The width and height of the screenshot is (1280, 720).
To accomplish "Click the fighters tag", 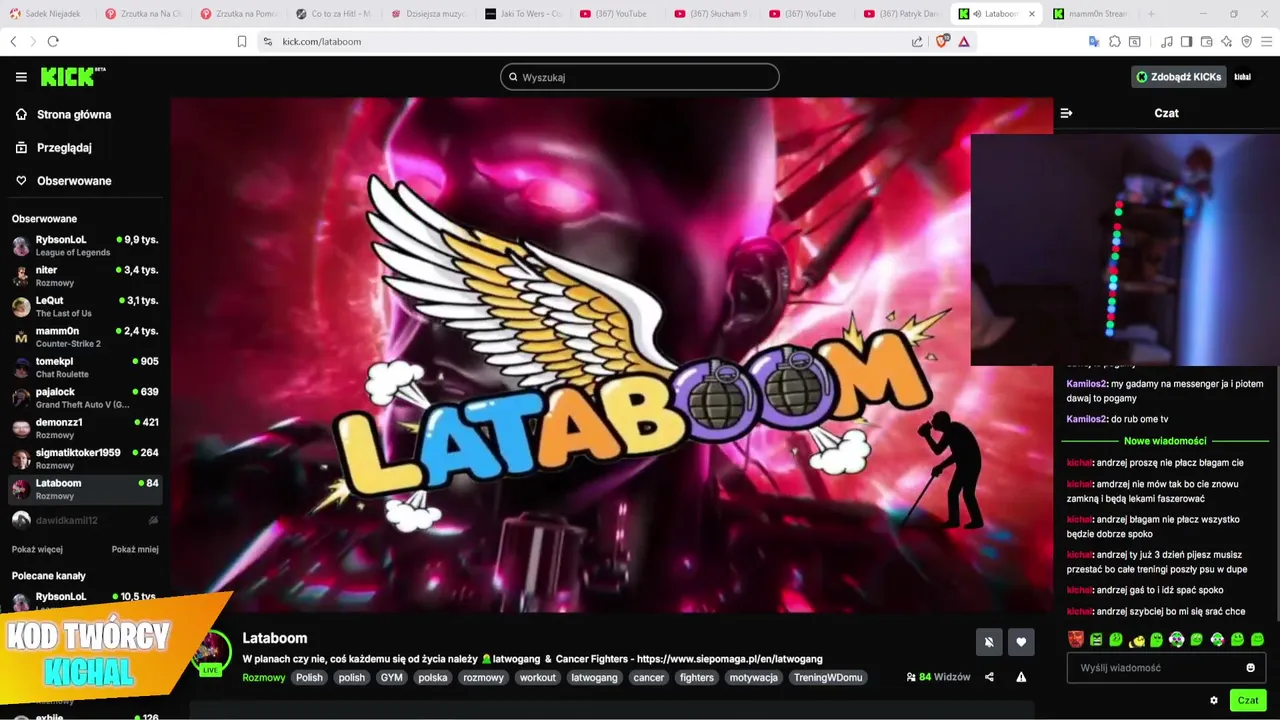I will [x=697, y=677].
